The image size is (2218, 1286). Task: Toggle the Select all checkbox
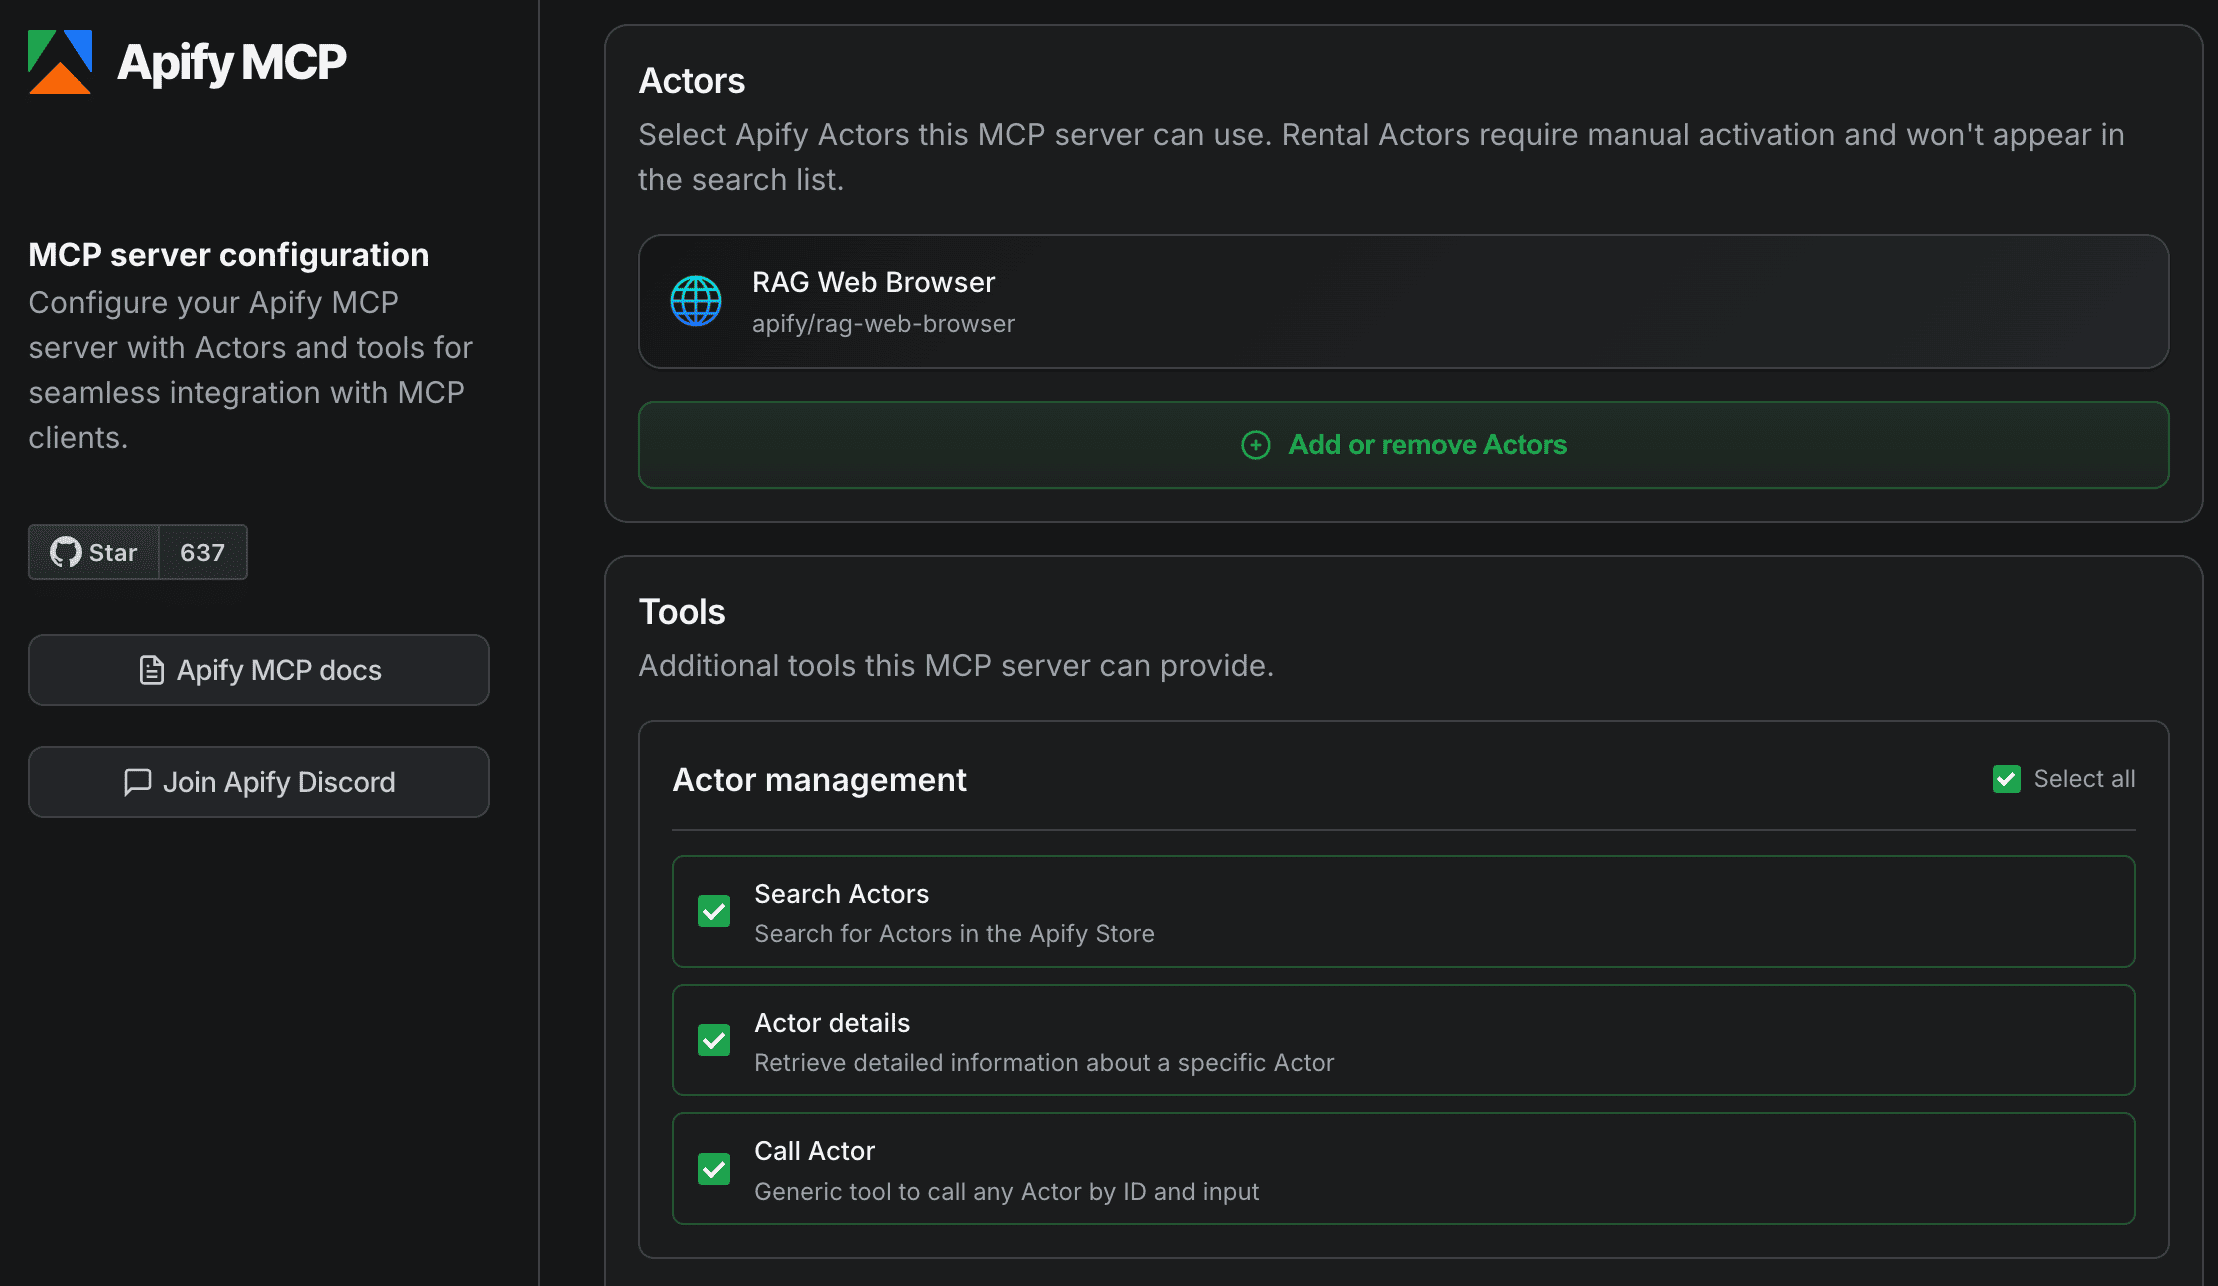coord(2005,778)
